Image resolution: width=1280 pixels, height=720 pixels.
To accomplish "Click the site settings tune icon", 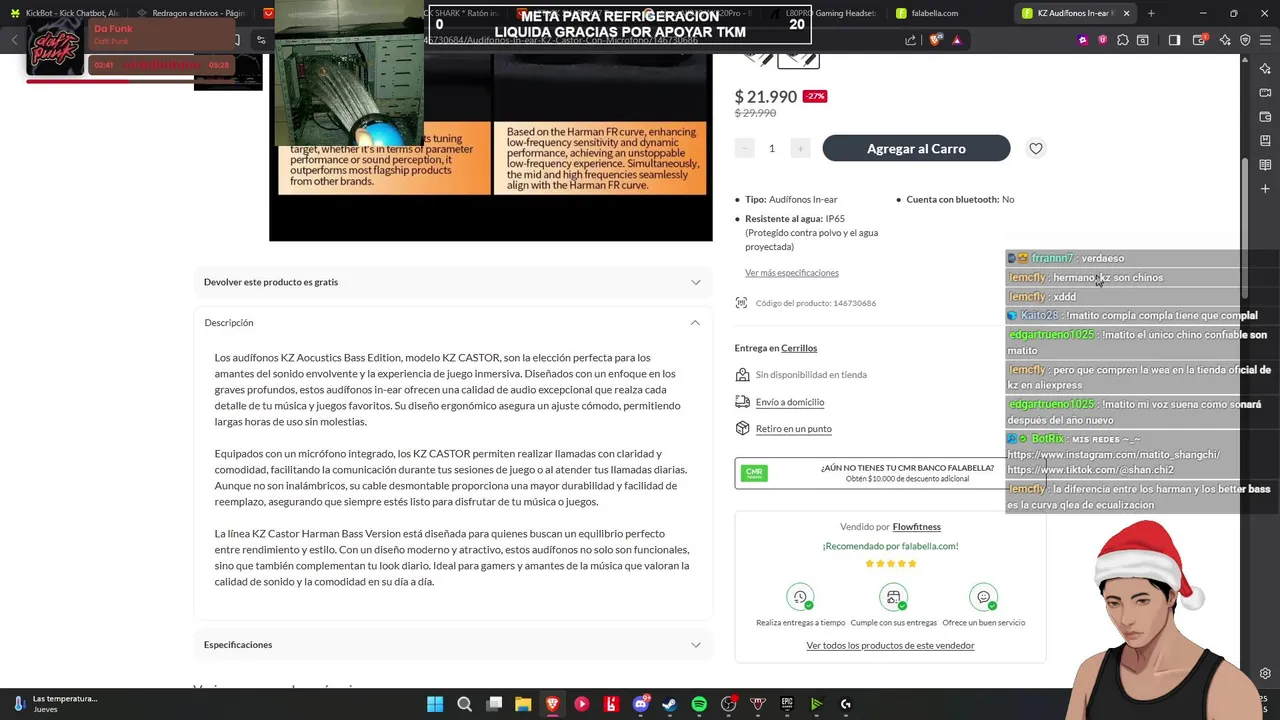I will point(261,40).
